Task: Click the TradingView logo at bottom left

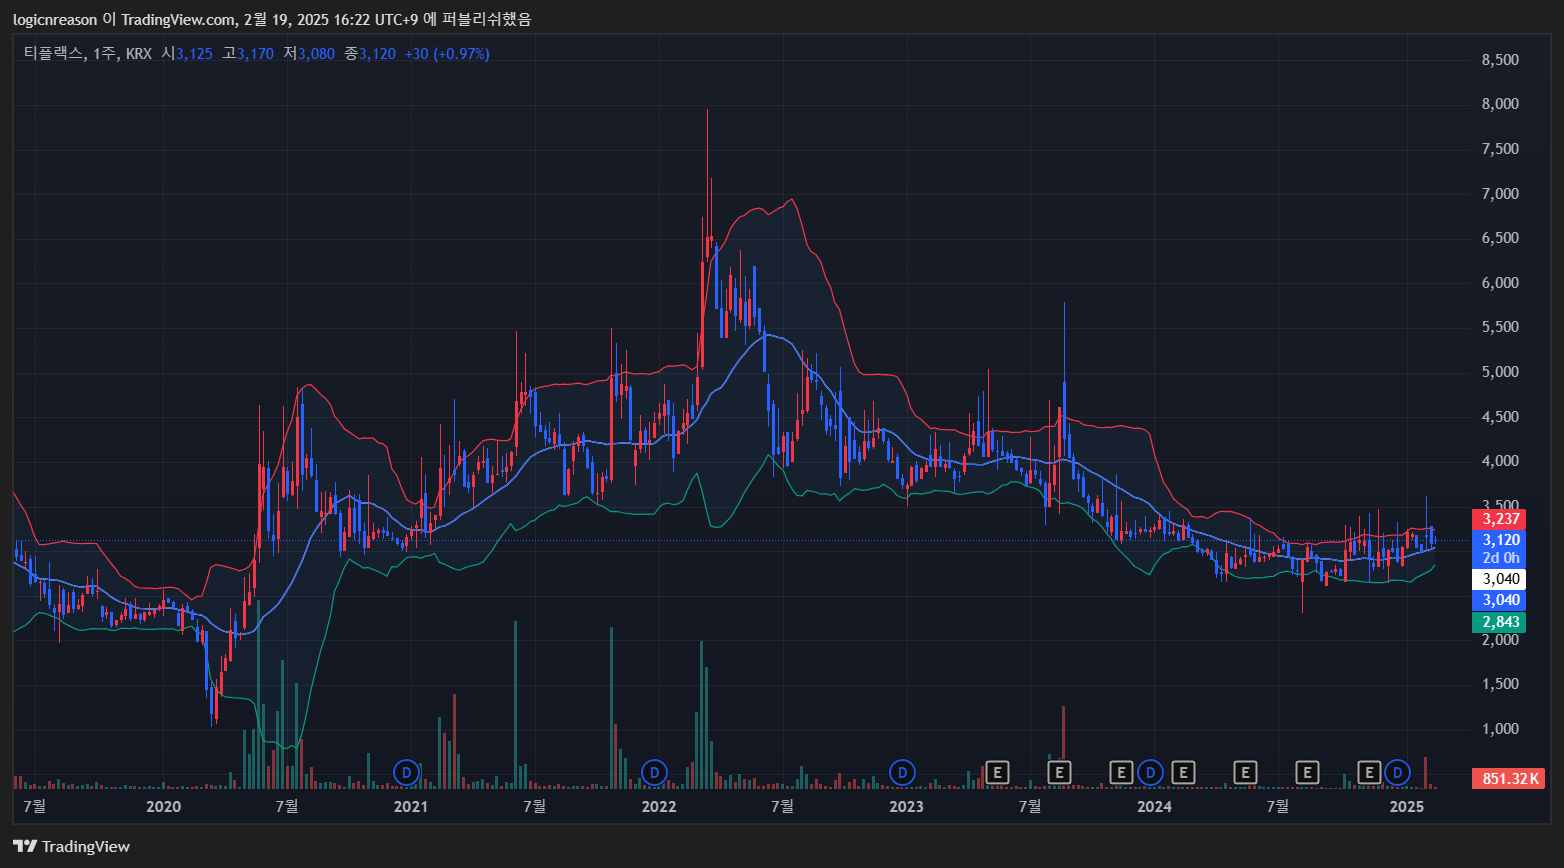Action: coord(71,846)
